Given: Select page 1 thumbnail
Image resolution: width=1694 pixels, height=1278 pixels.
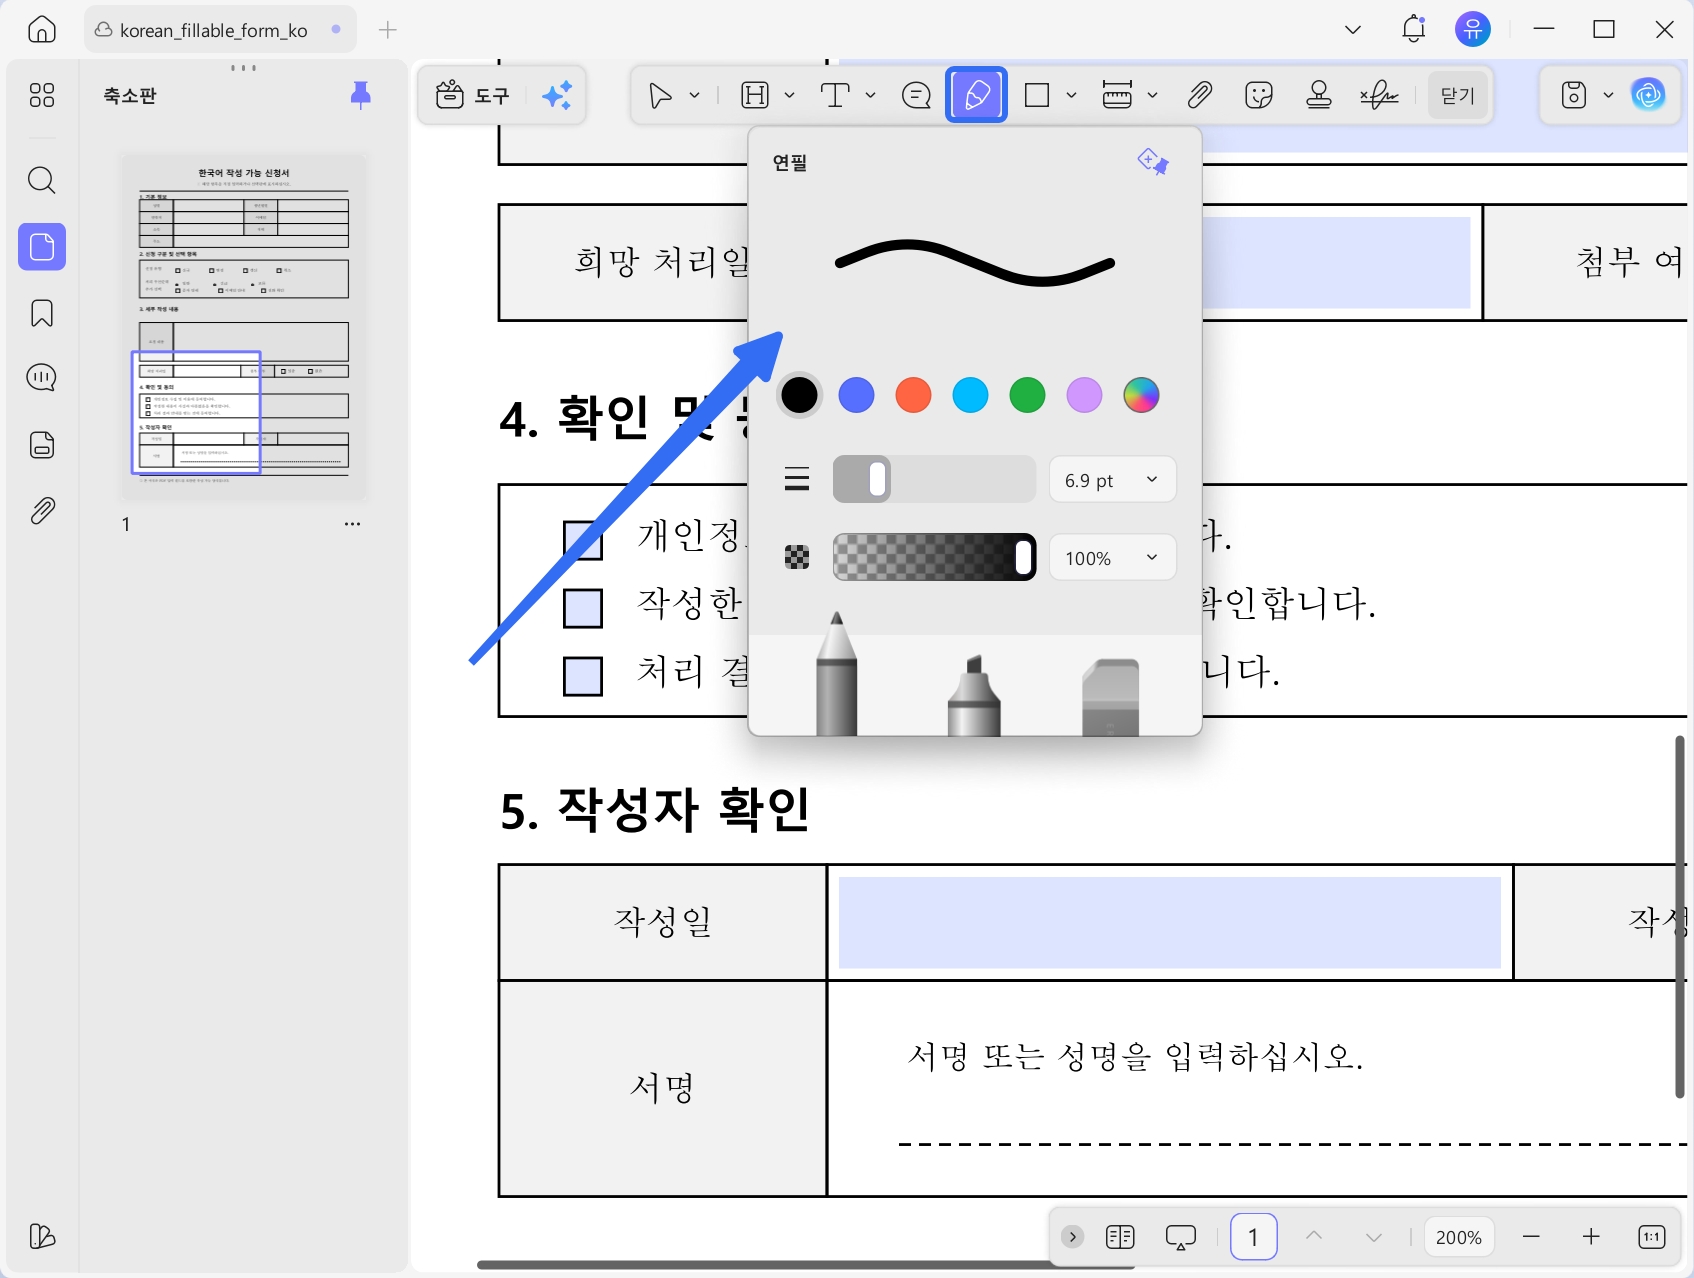Looking at the screenshot, I should 244,326.
